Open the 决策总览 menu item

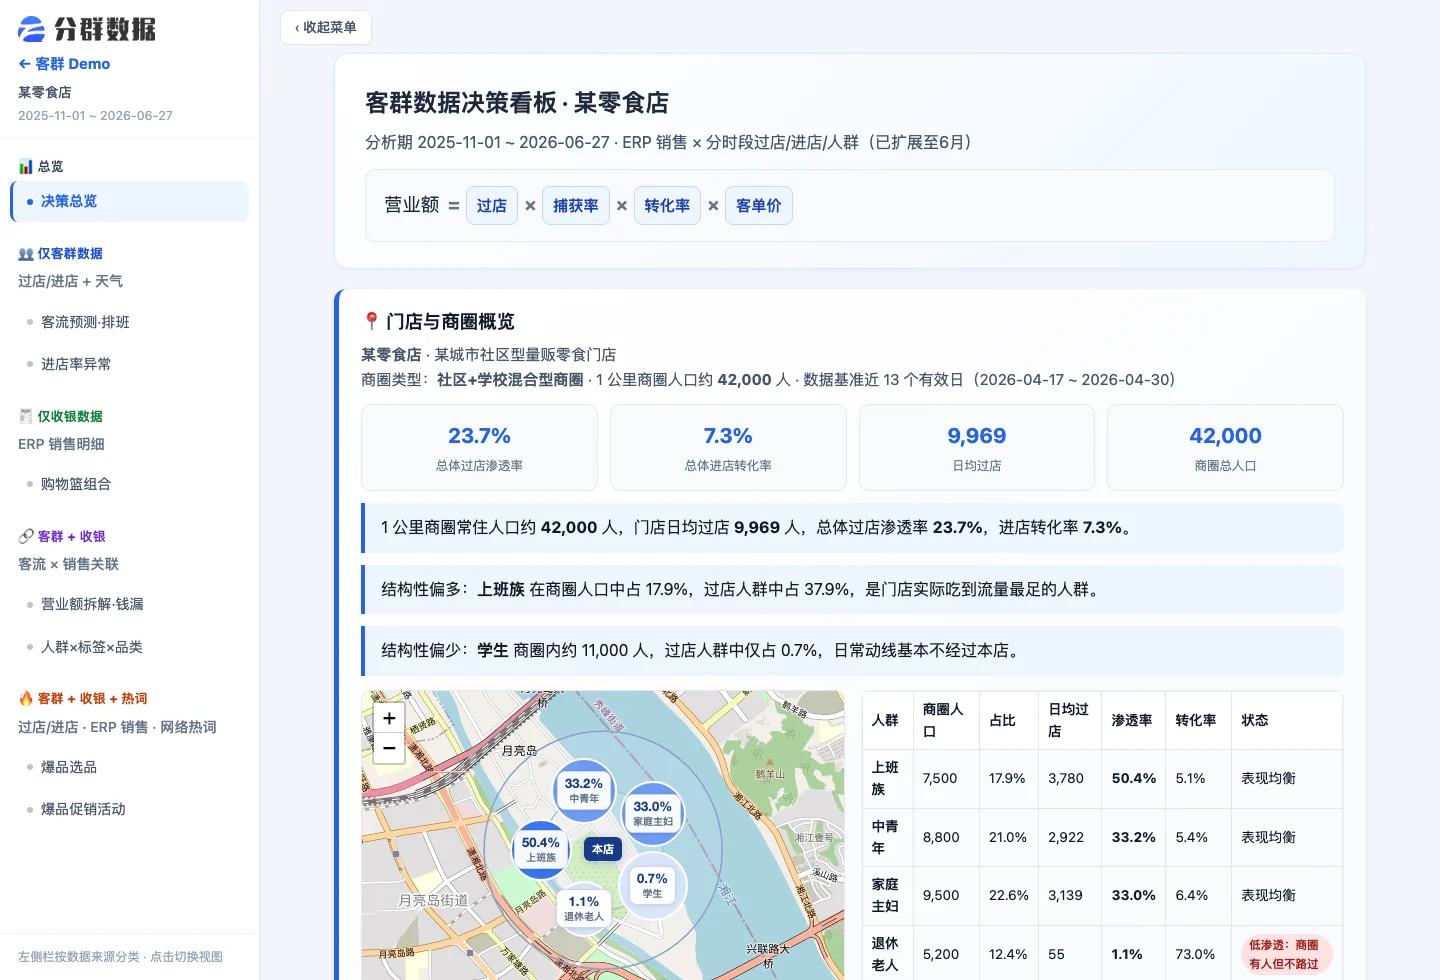point(130,201)
